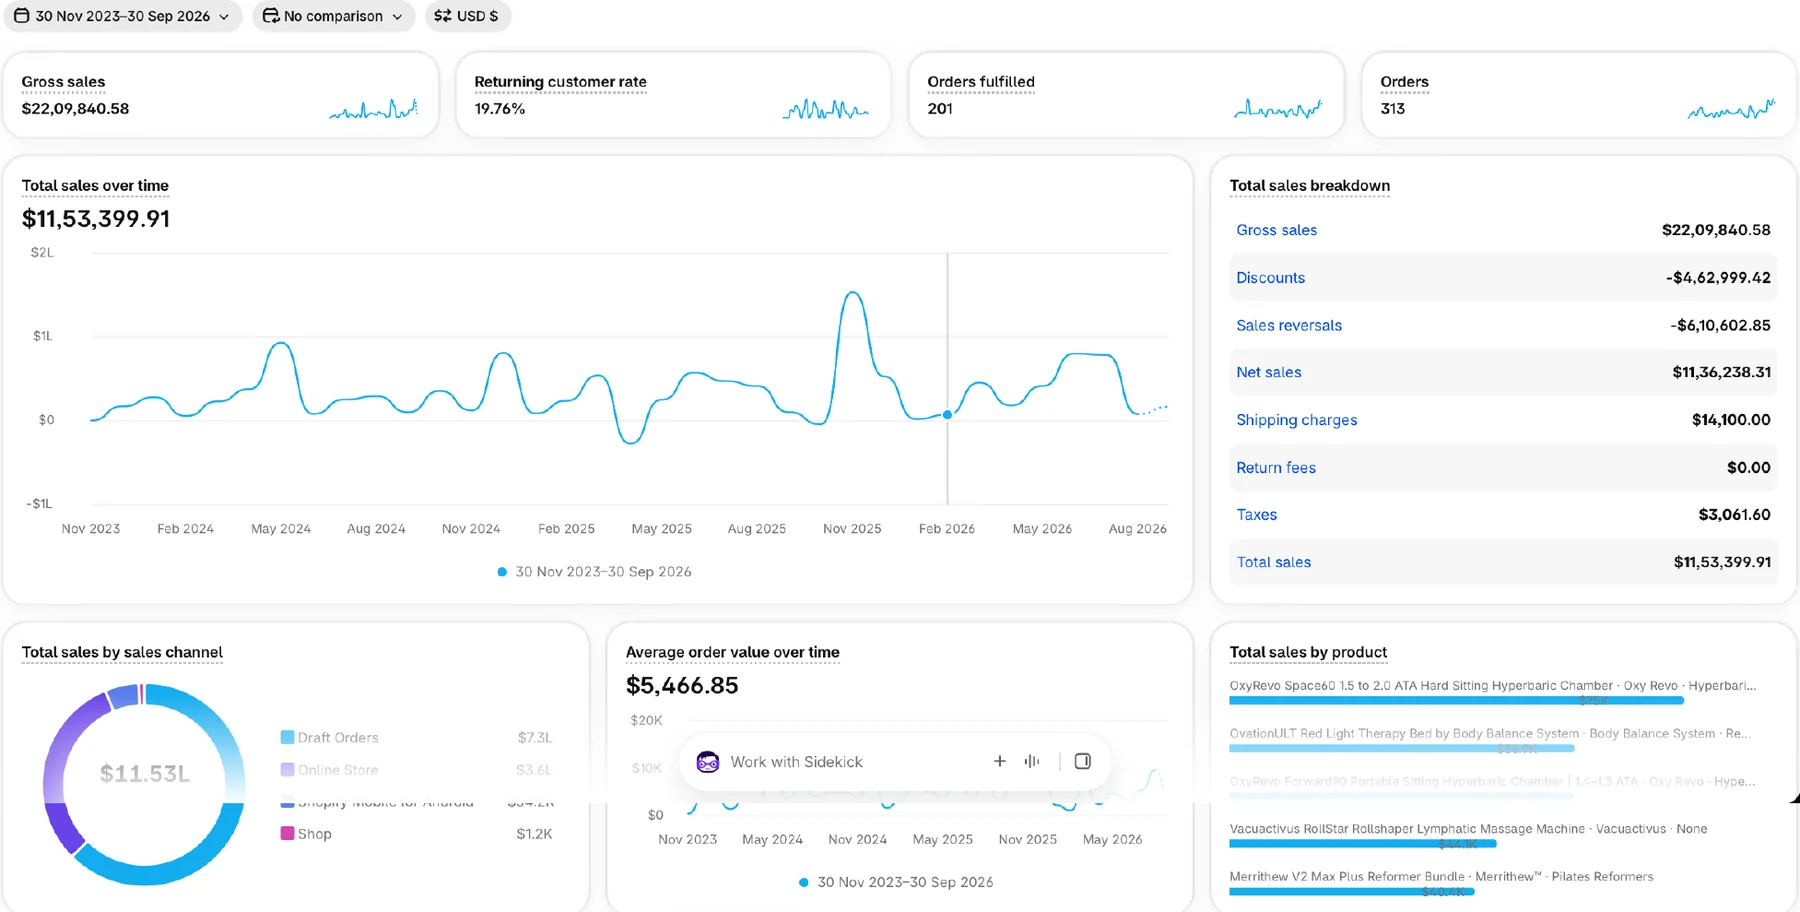Viewport: 1800px width, 912px height.
Task: Click the Gross sales sparkline chart
Action: pos(373,109)
